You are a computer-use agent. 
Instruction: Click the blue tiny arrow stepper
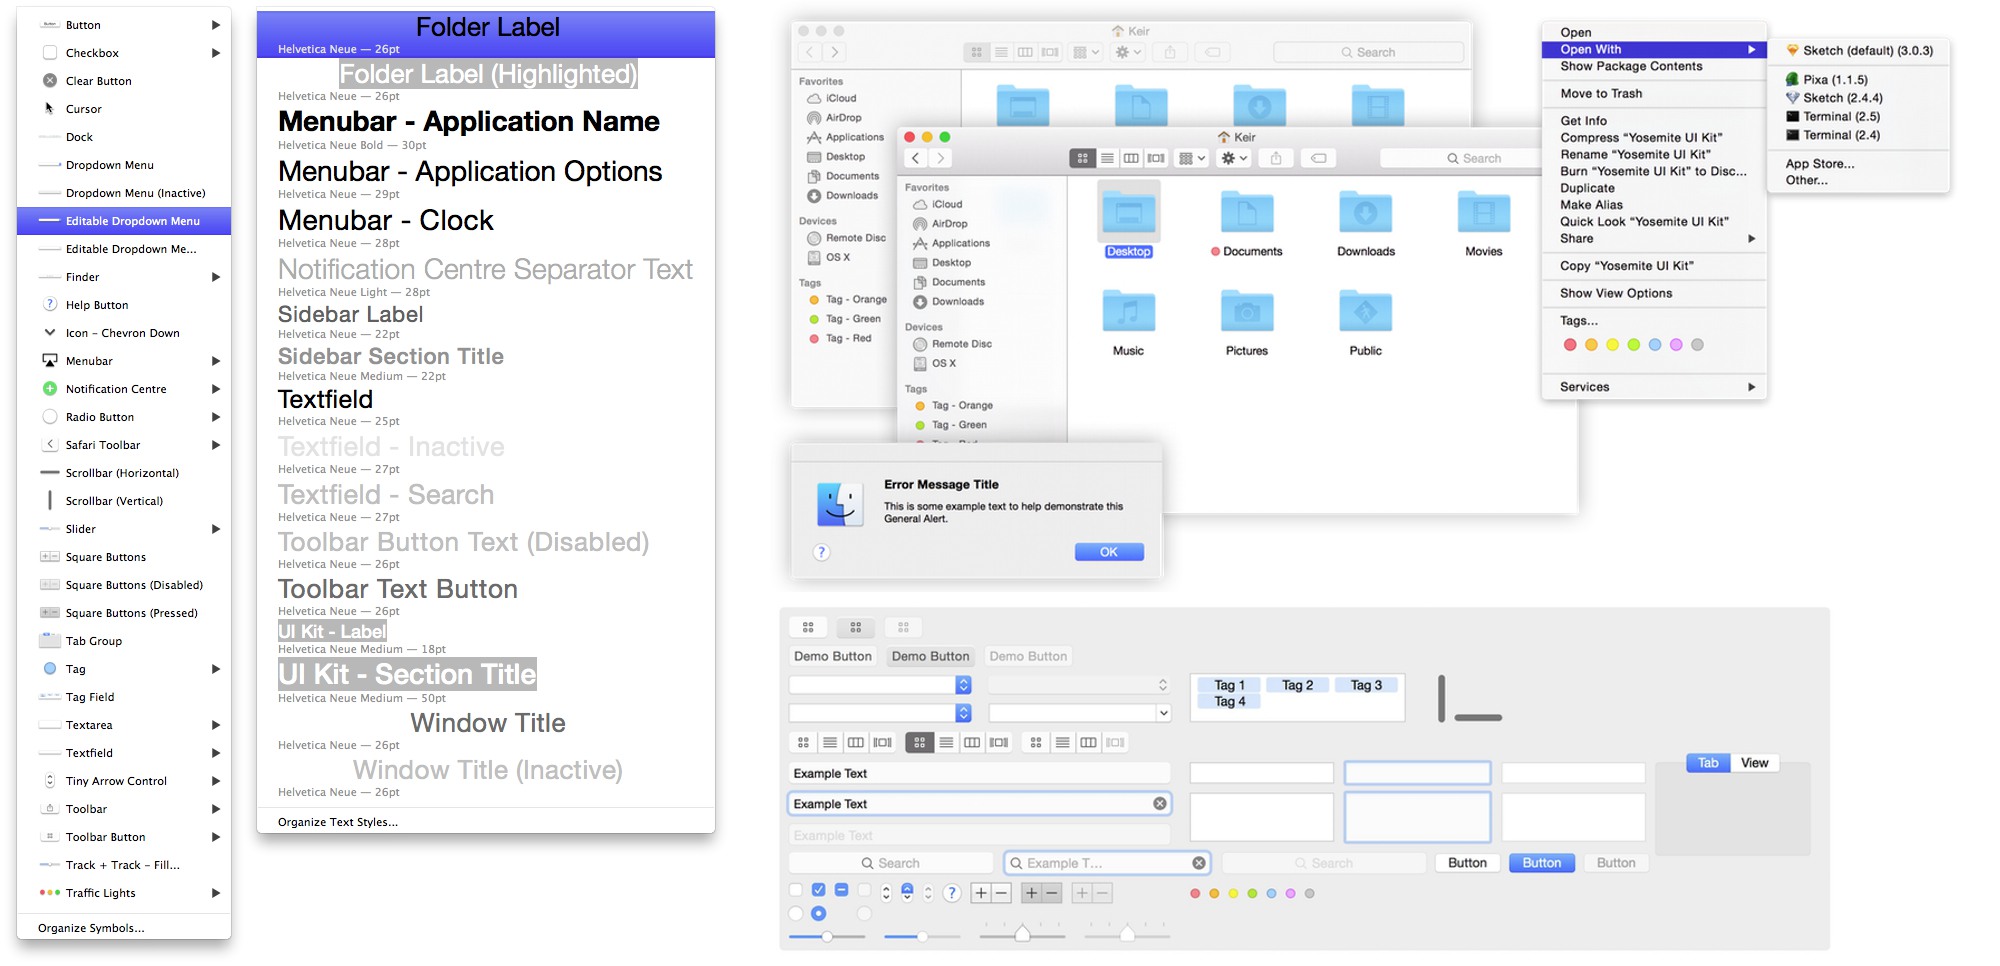coord(907,892)
